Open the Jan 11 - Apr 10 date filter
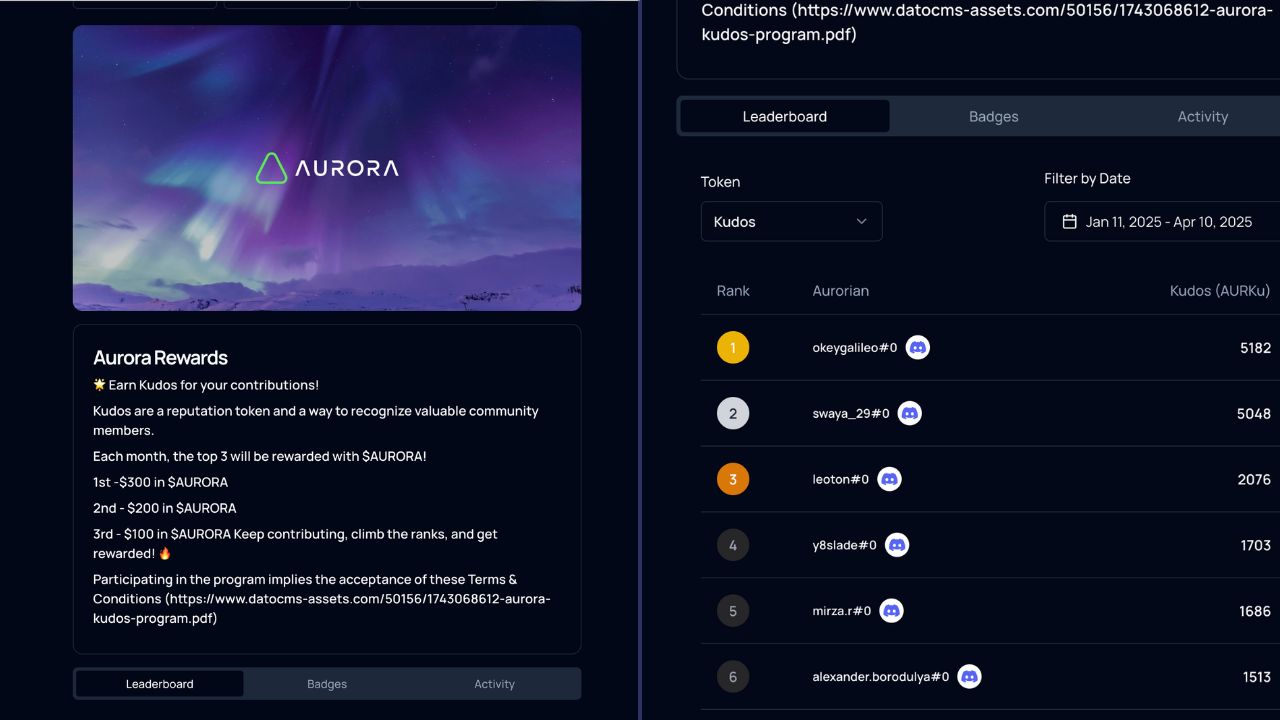1280x720 pixels. tap(1162, 221)
